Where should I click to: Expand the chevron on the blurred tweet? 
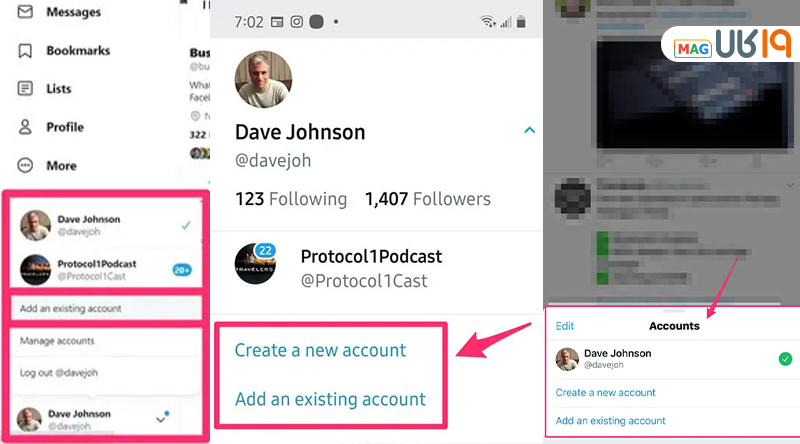click(x=790, y=185)
